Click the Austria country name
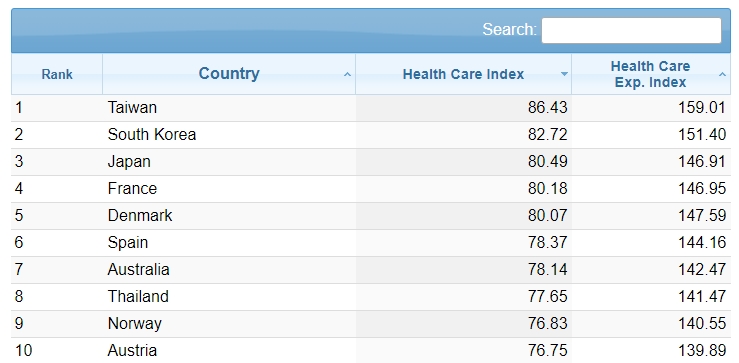Image resolution: width=739 pixels, height=363 pixels. point(132,351)
